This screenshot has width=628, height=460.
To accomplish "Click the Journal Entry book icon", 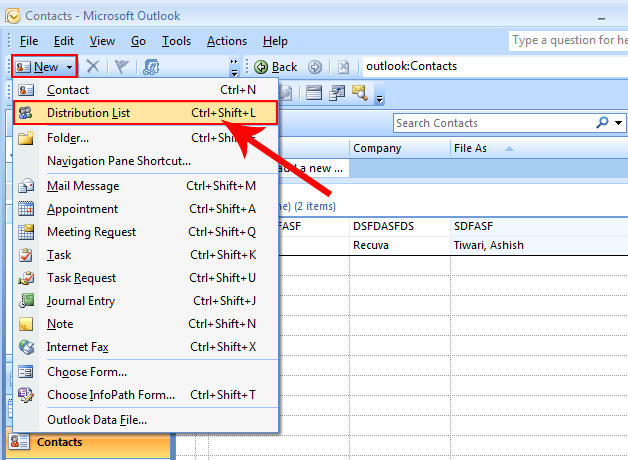I will point(26,301).
